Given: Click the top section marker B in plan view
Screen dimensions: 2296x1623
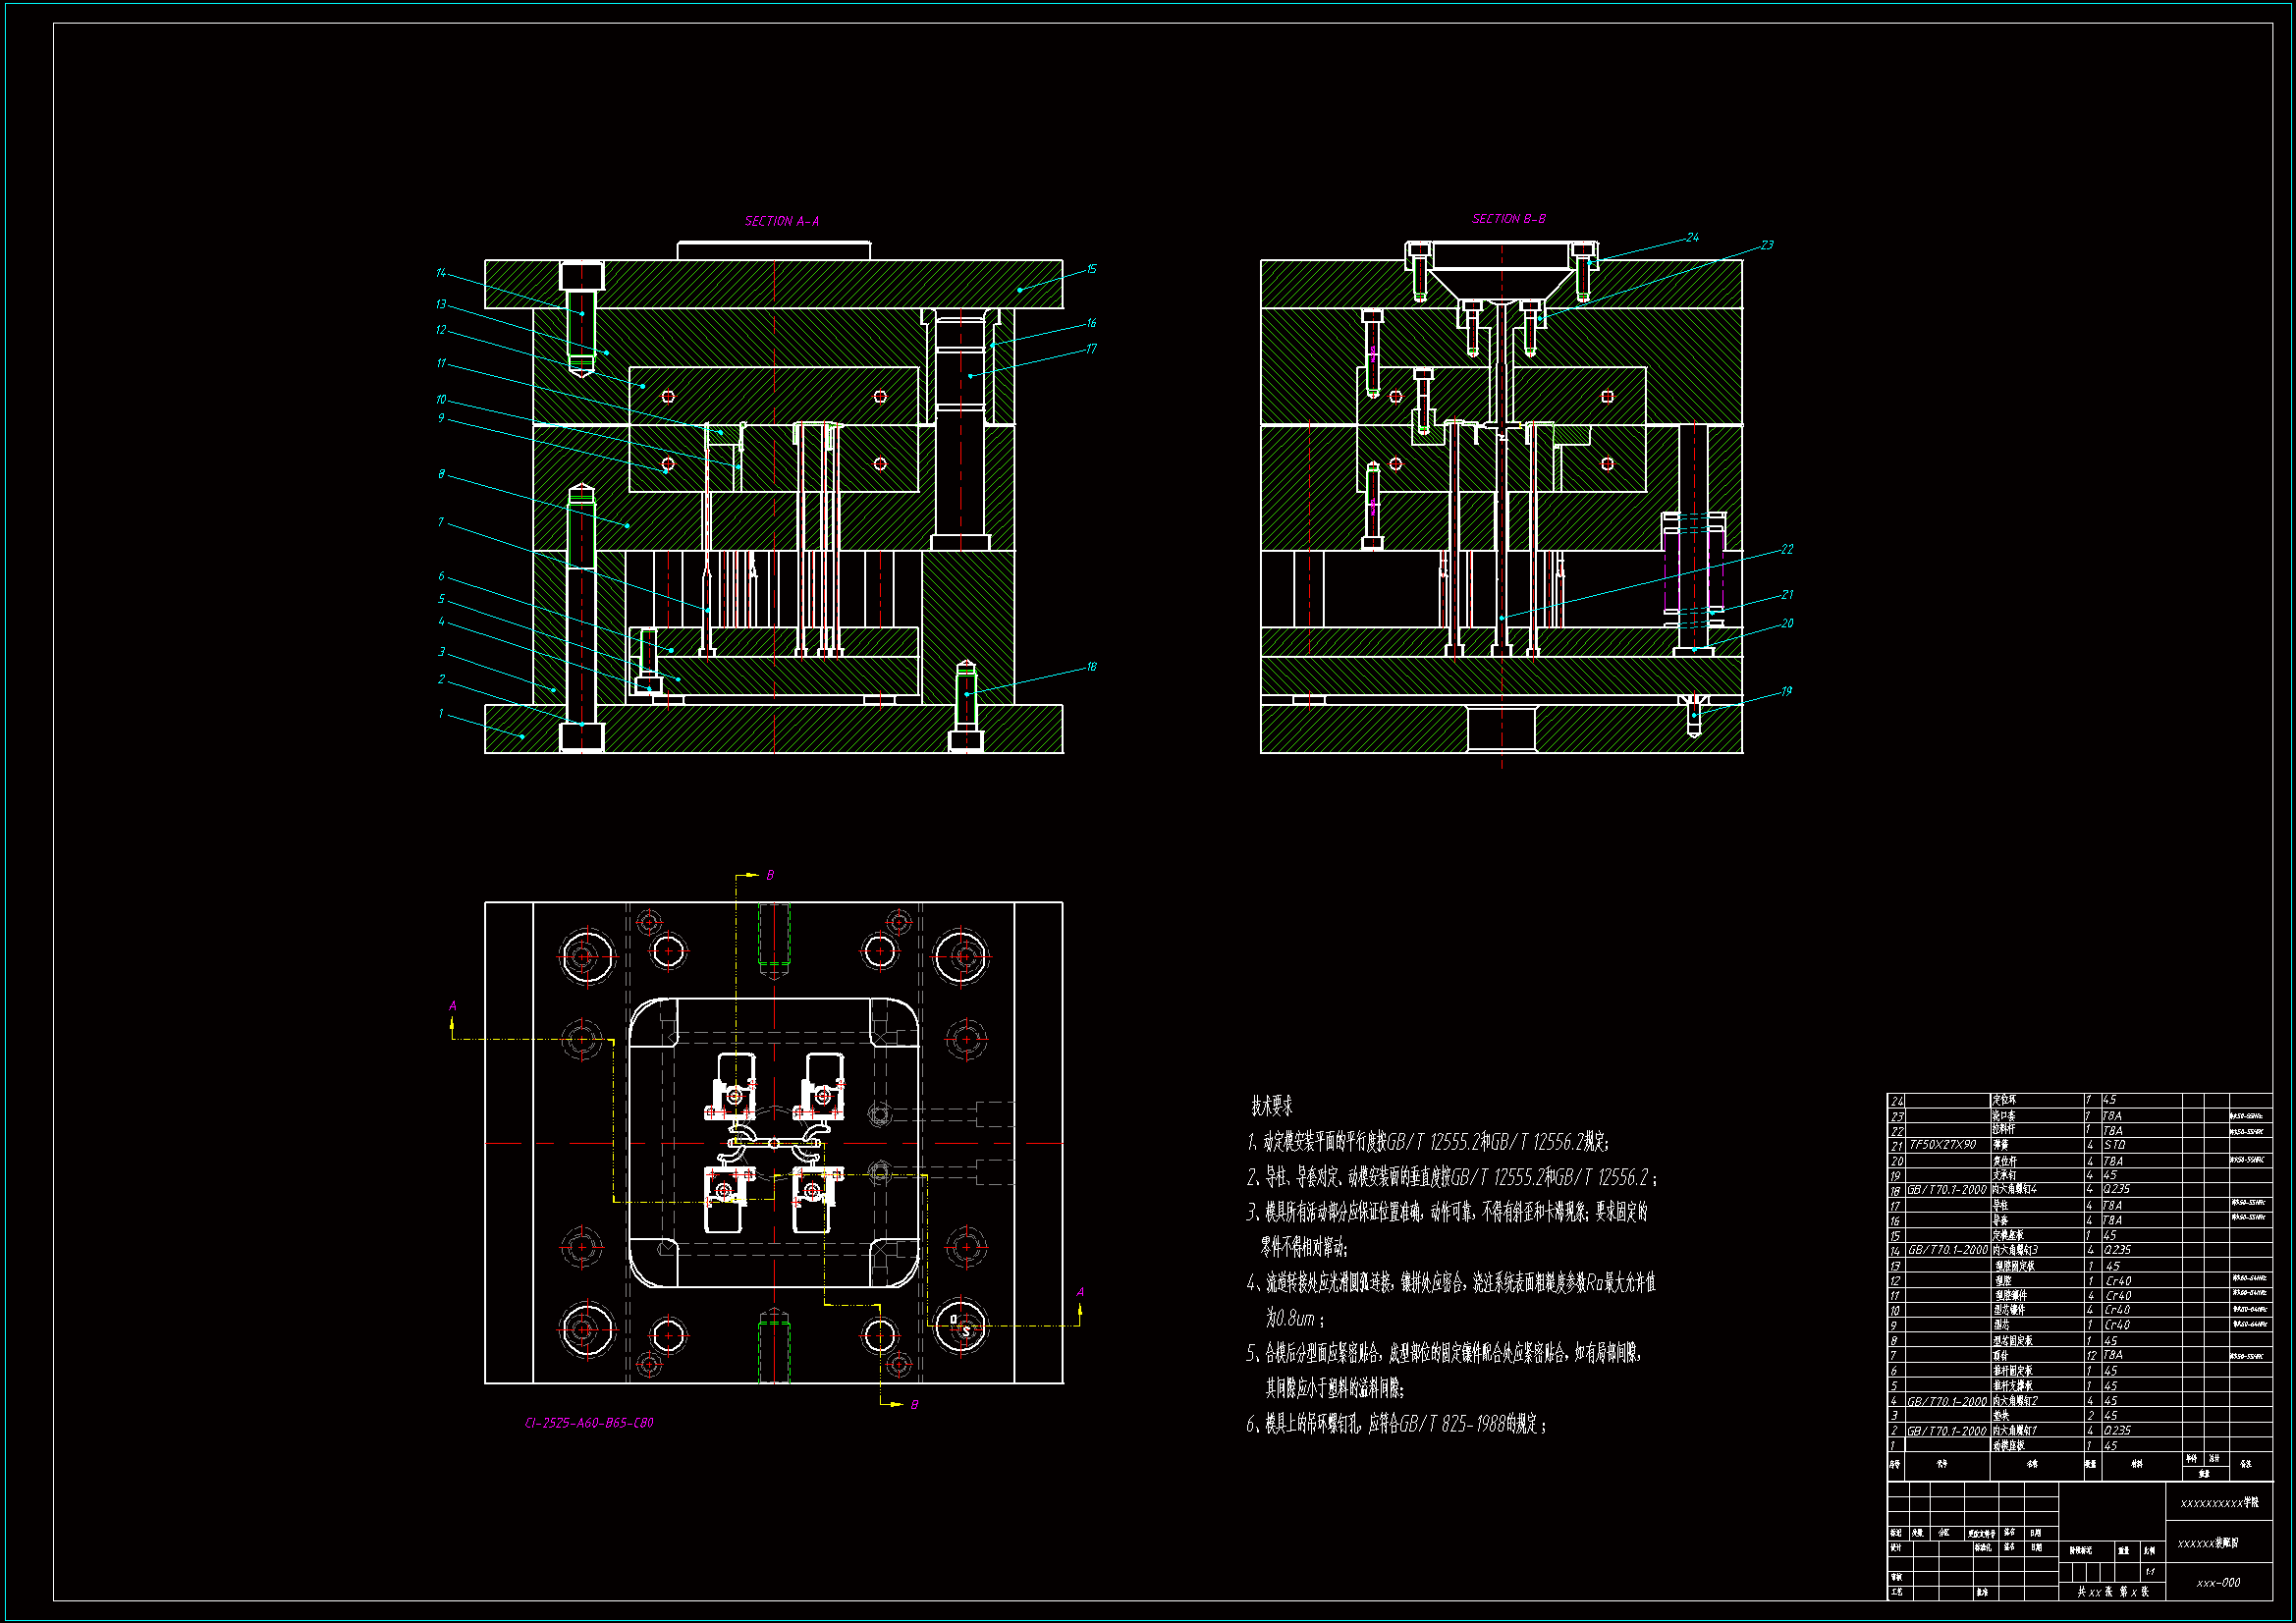Looking at the screenshot, I should pos(769,875).
